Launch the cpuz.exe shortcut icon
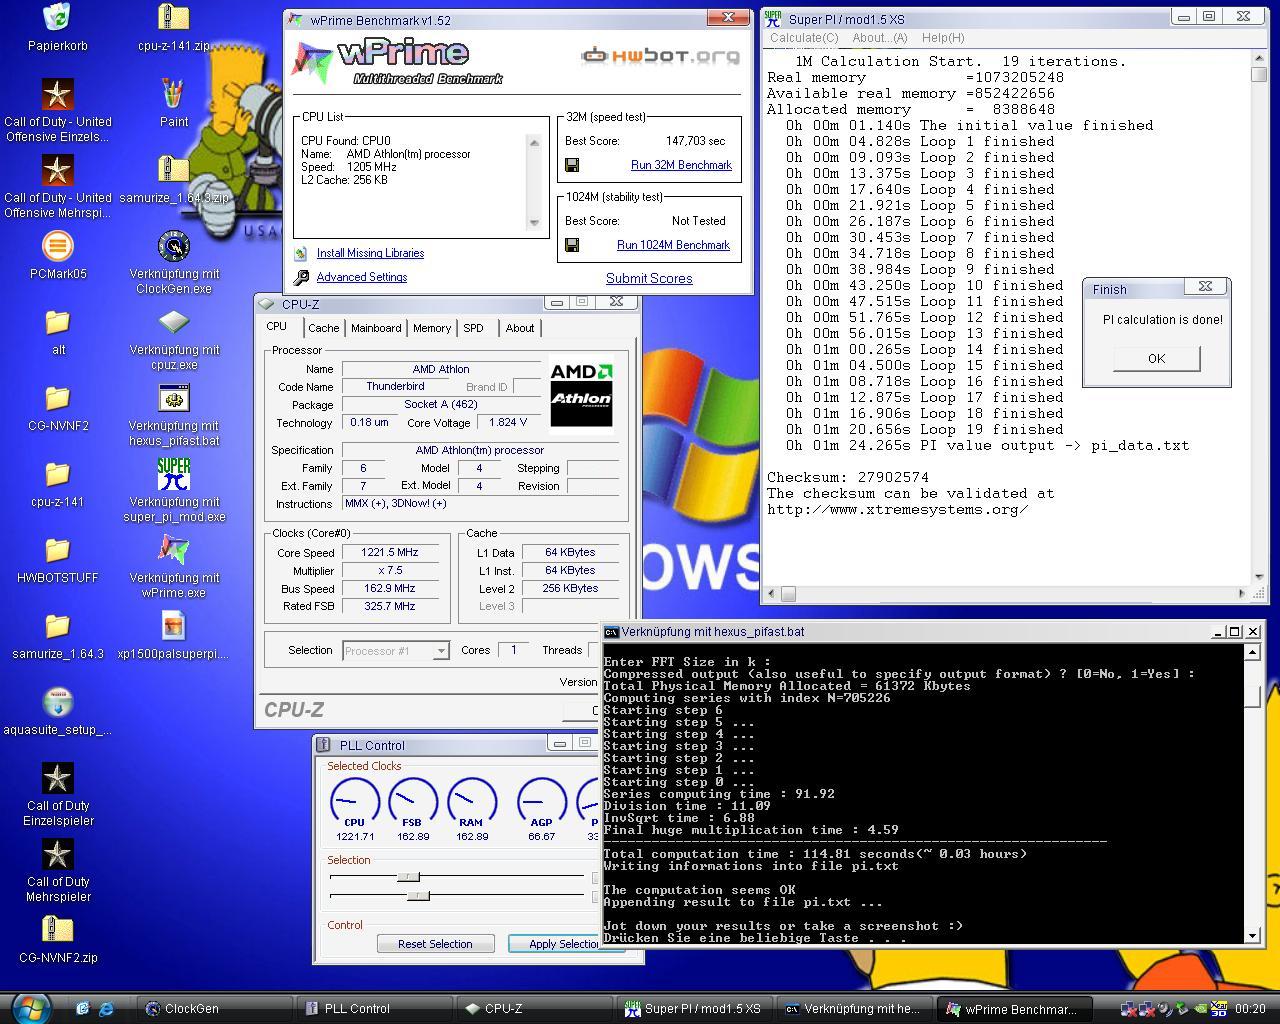 point(174,322)
